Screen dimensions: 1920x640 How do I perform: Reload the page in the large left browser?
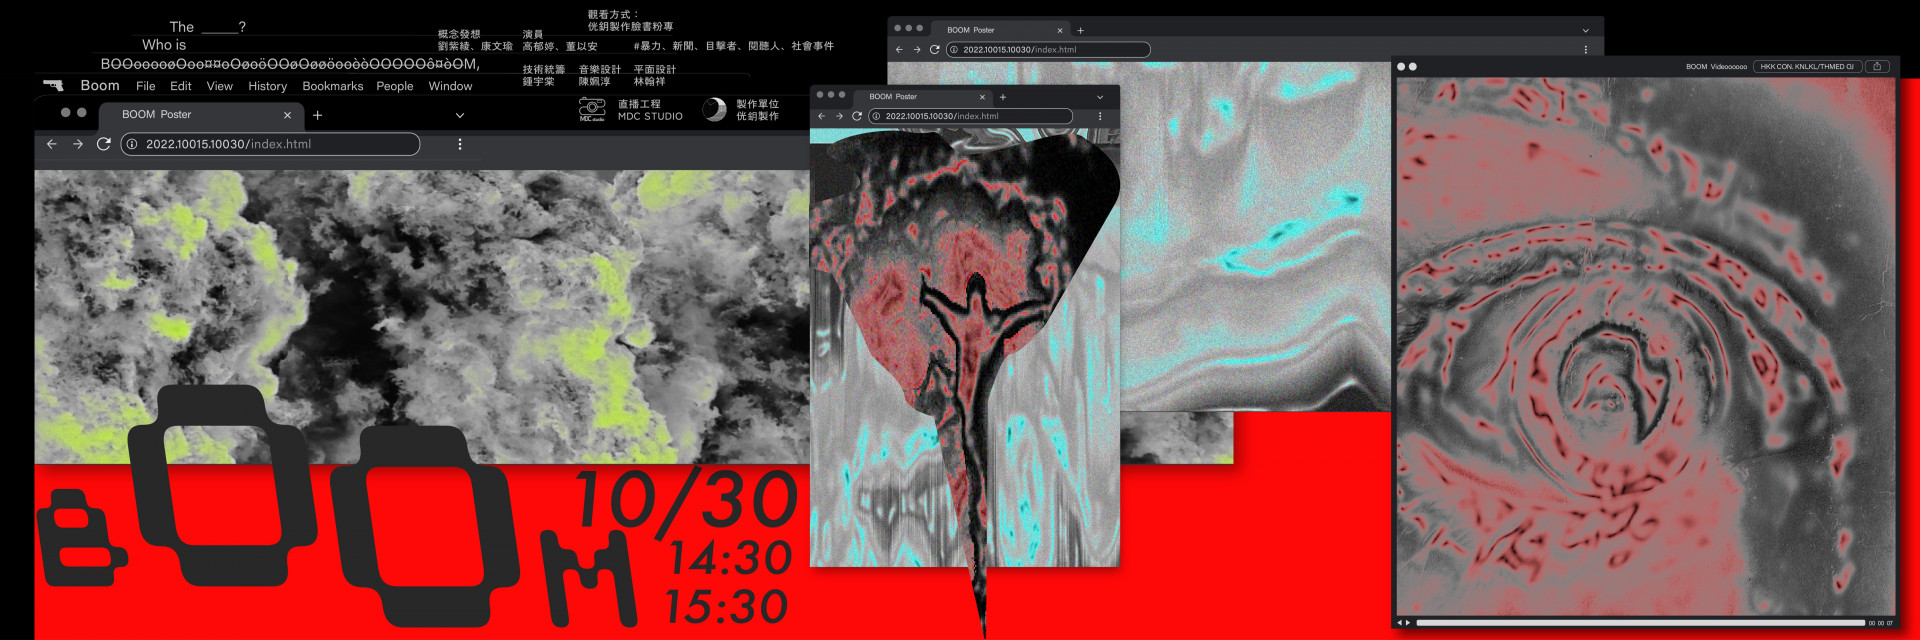[x=103, y=144]
